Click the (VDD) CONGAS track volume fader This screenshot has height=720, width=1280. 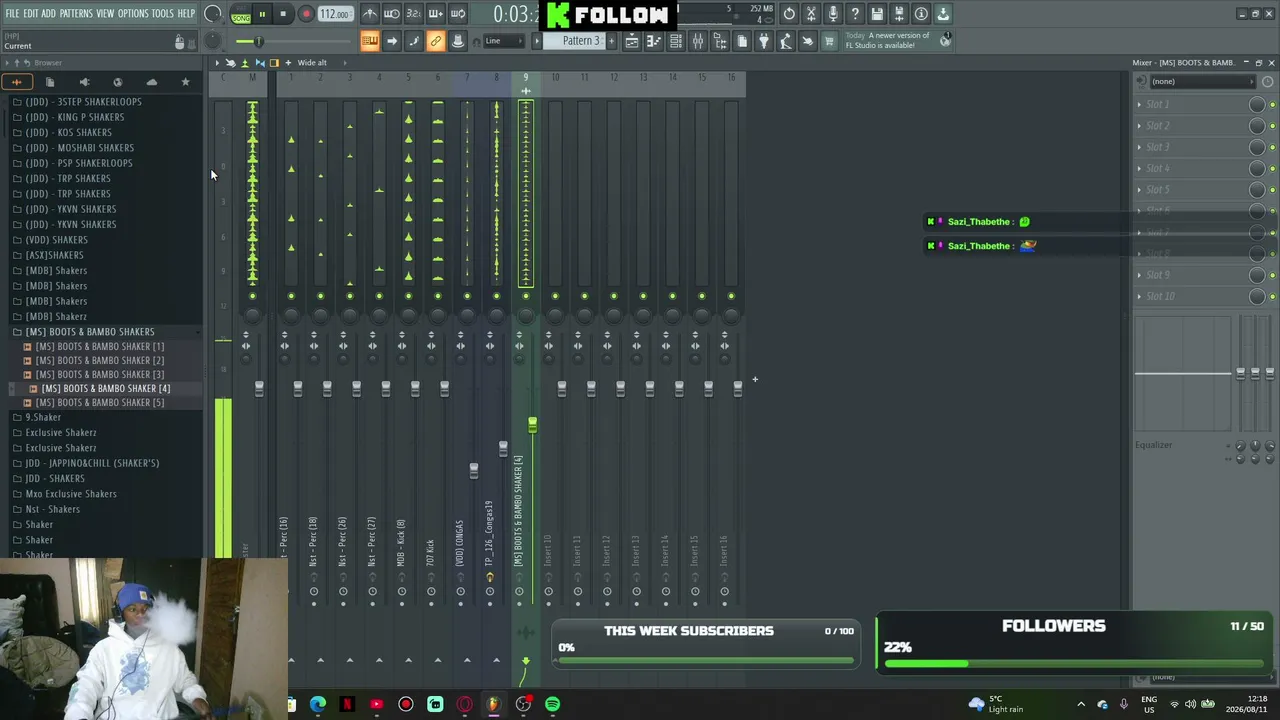(474, 469)
